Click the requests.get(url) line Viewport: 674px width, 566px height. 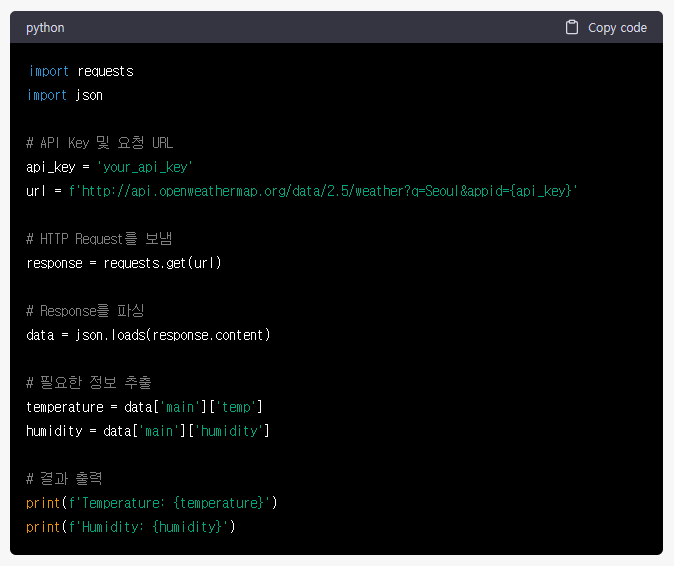pyautogui.click(x=124, y=263)
